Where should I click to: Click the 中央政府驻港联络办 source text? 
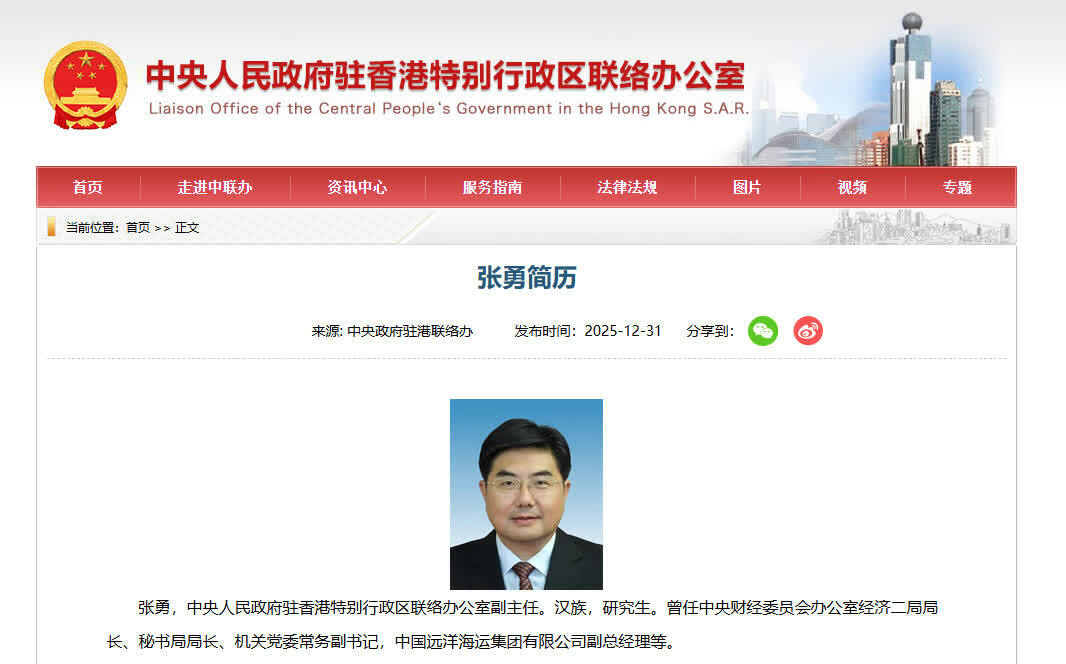tap(410, 332)
